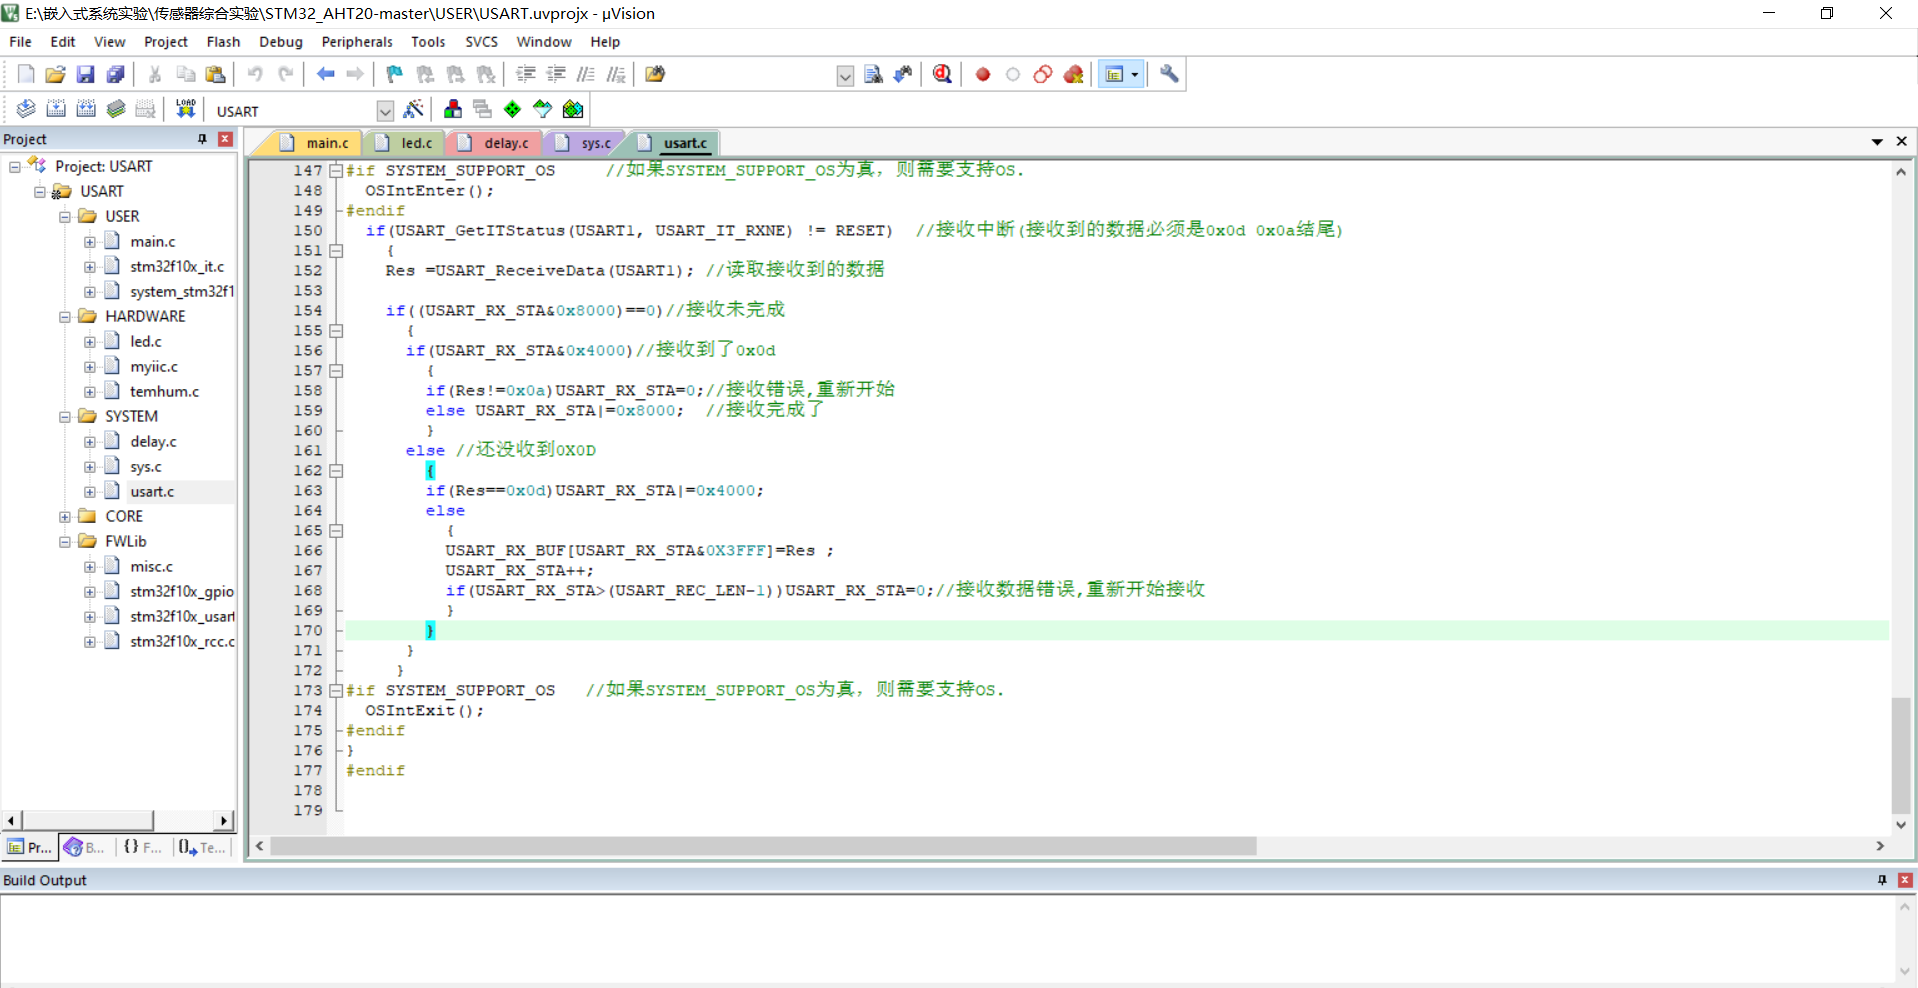
Task: Insert a bookmark with flag icon
Action: [394, 74]
